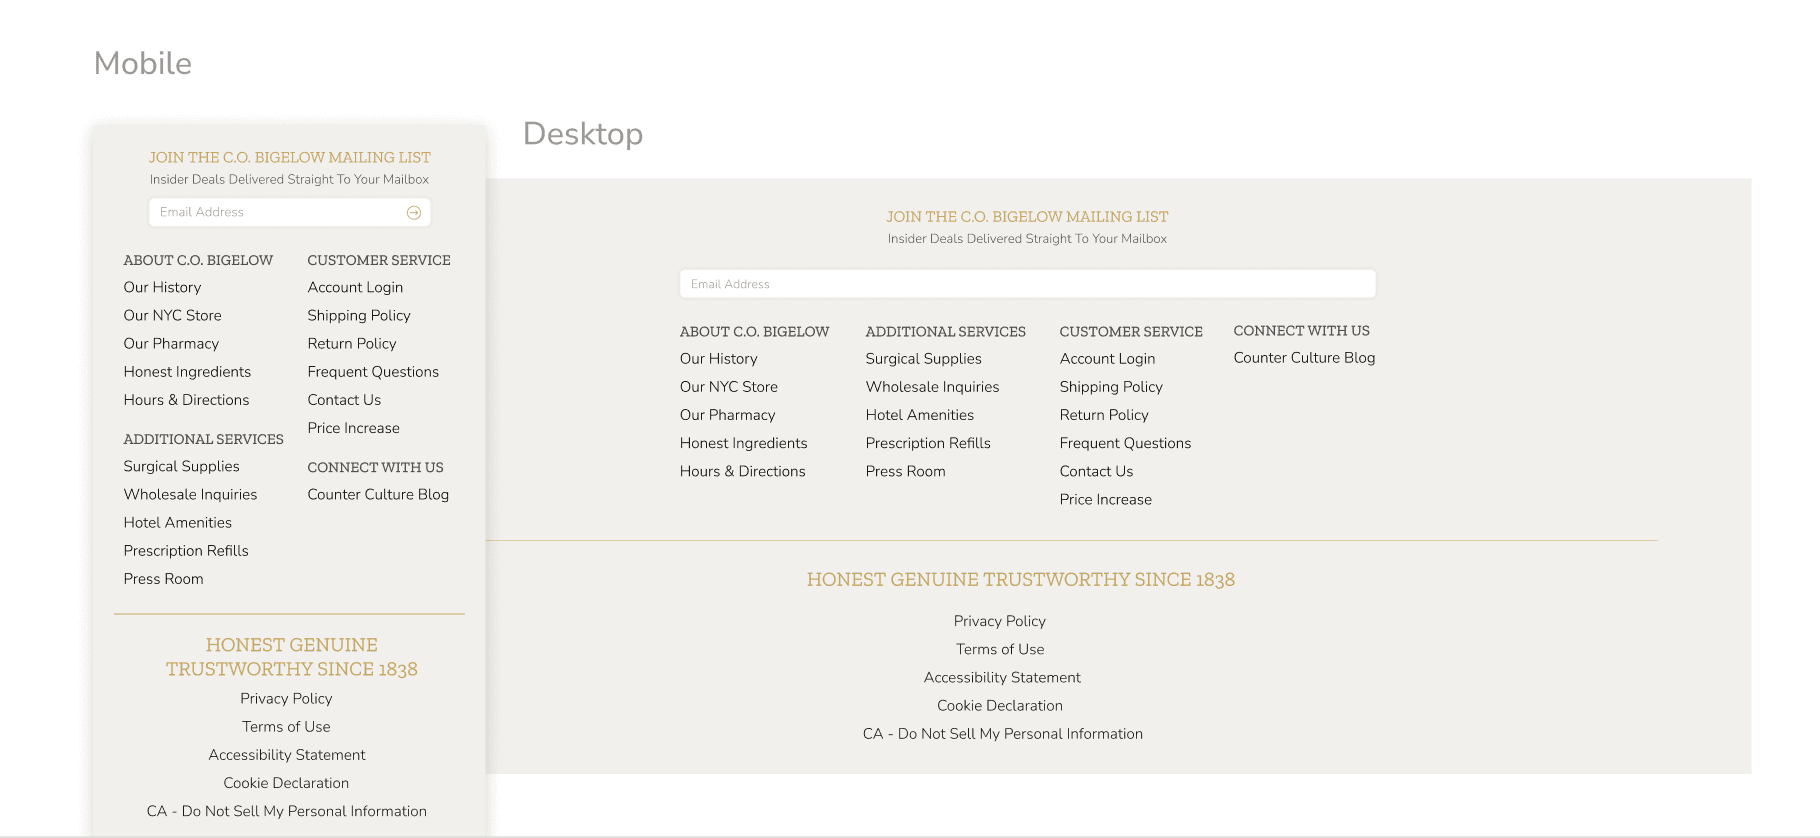Screen dimensions: 1820x838
Task: Open Frequent Questions in mobile footer
Action: [x=373, y=371]
